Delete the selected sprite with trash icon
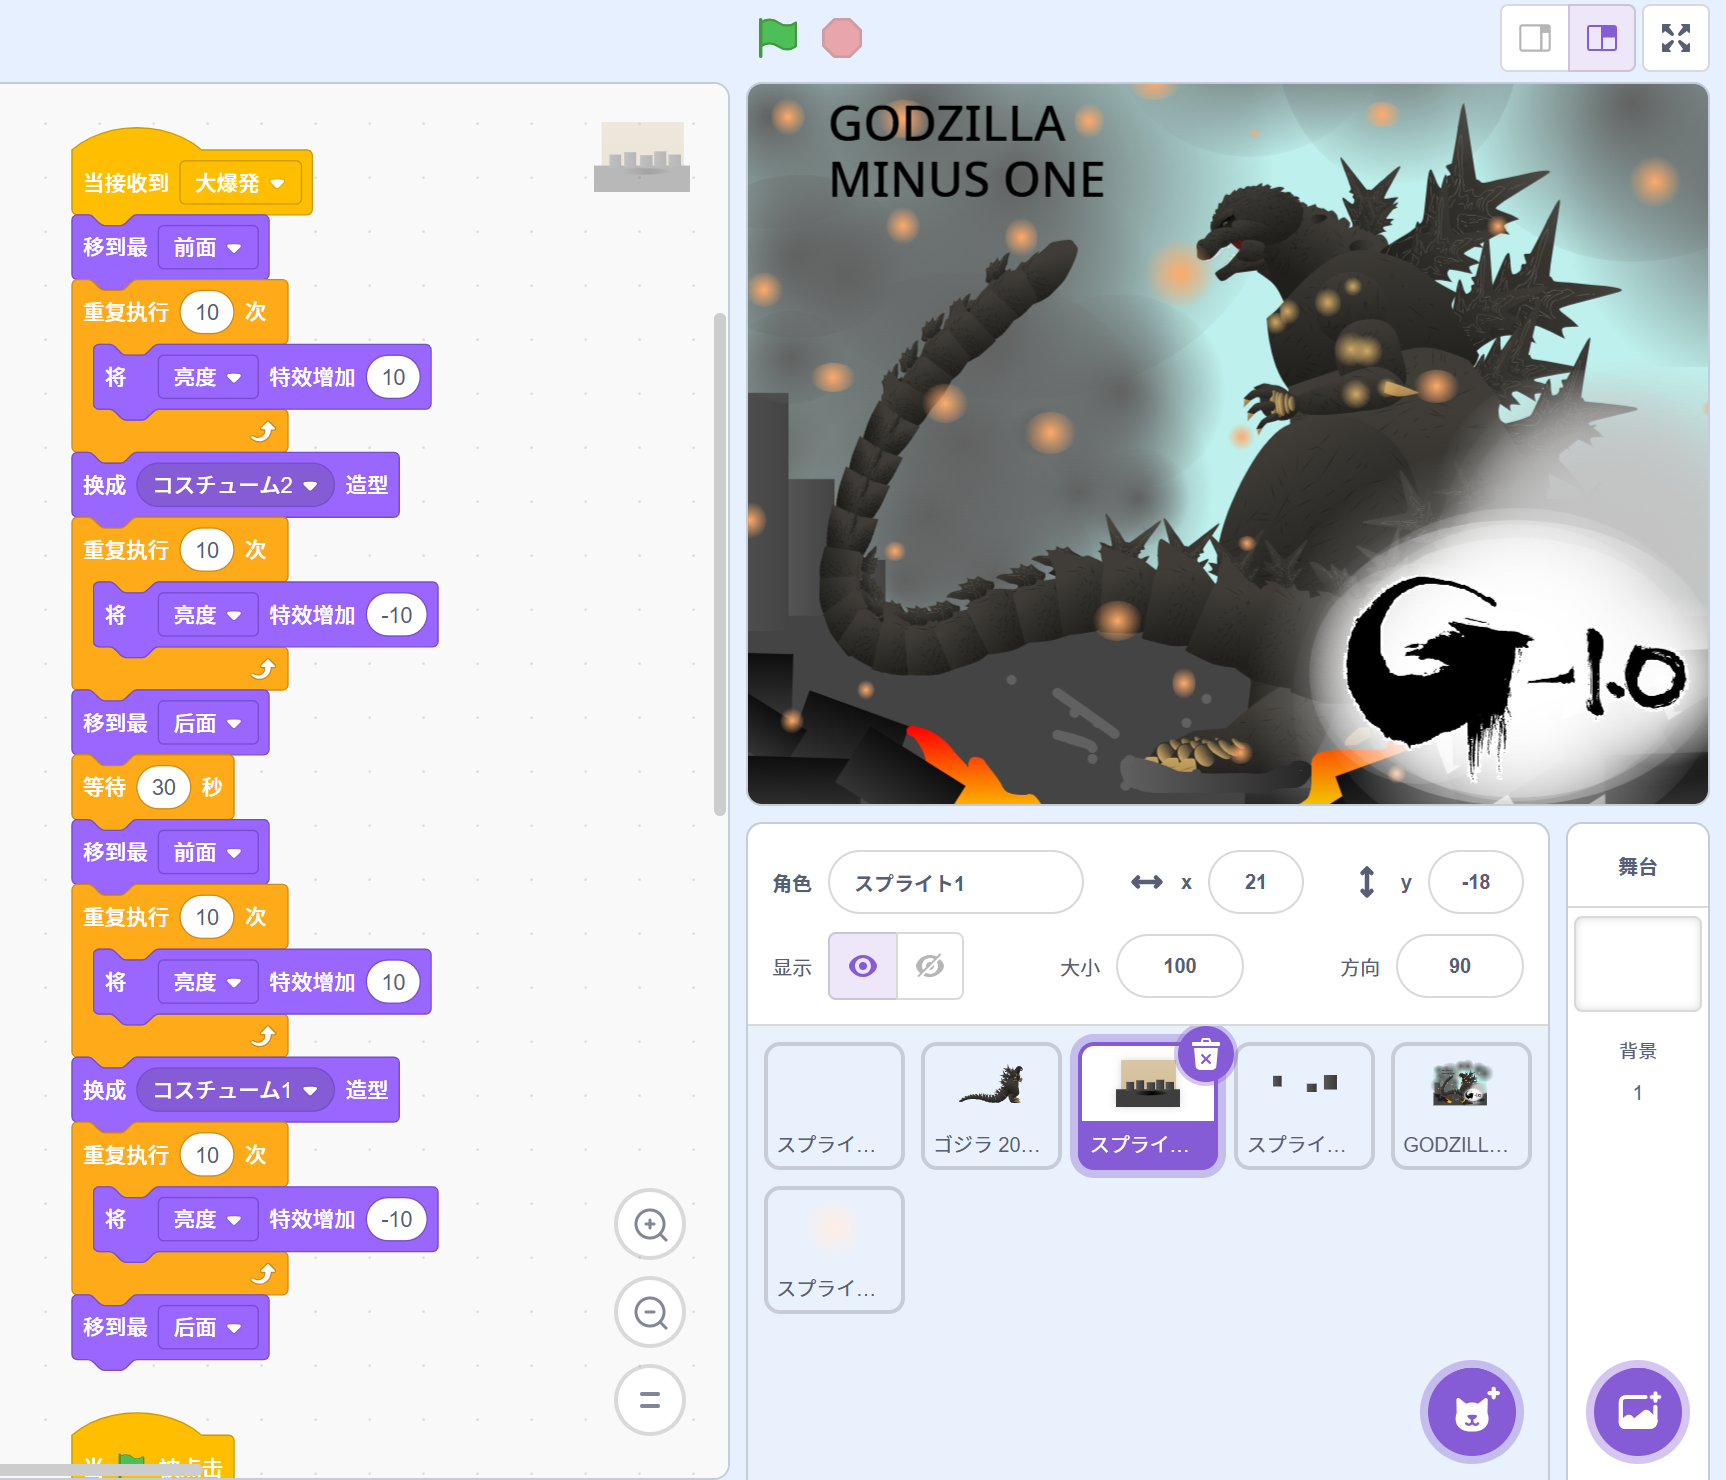The image size is (1726, 1480). click(x=1206, y=1055)
